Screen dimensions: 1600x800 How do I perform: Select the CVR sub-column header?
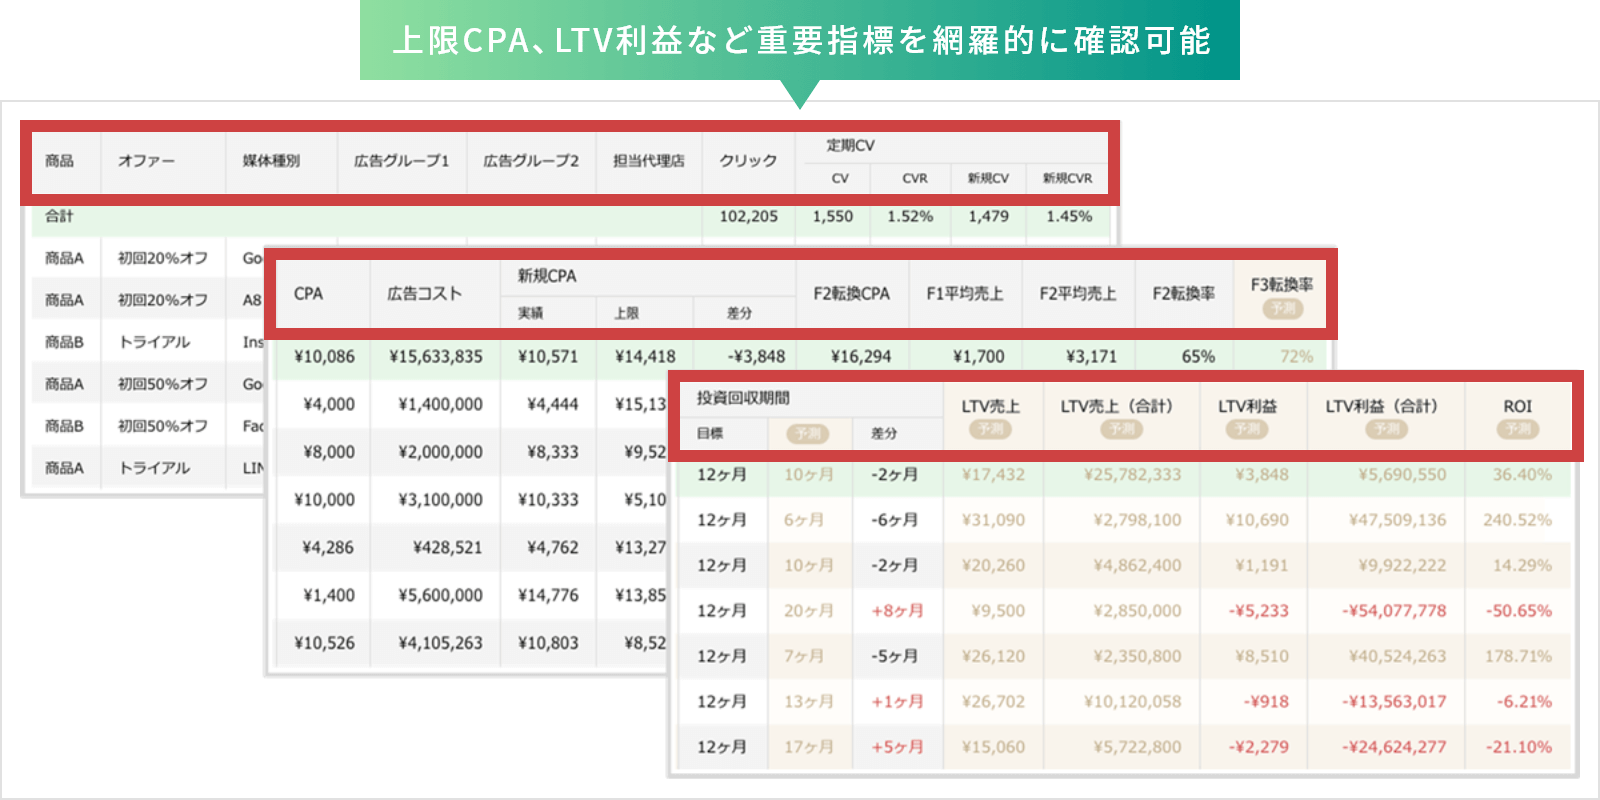915,178
